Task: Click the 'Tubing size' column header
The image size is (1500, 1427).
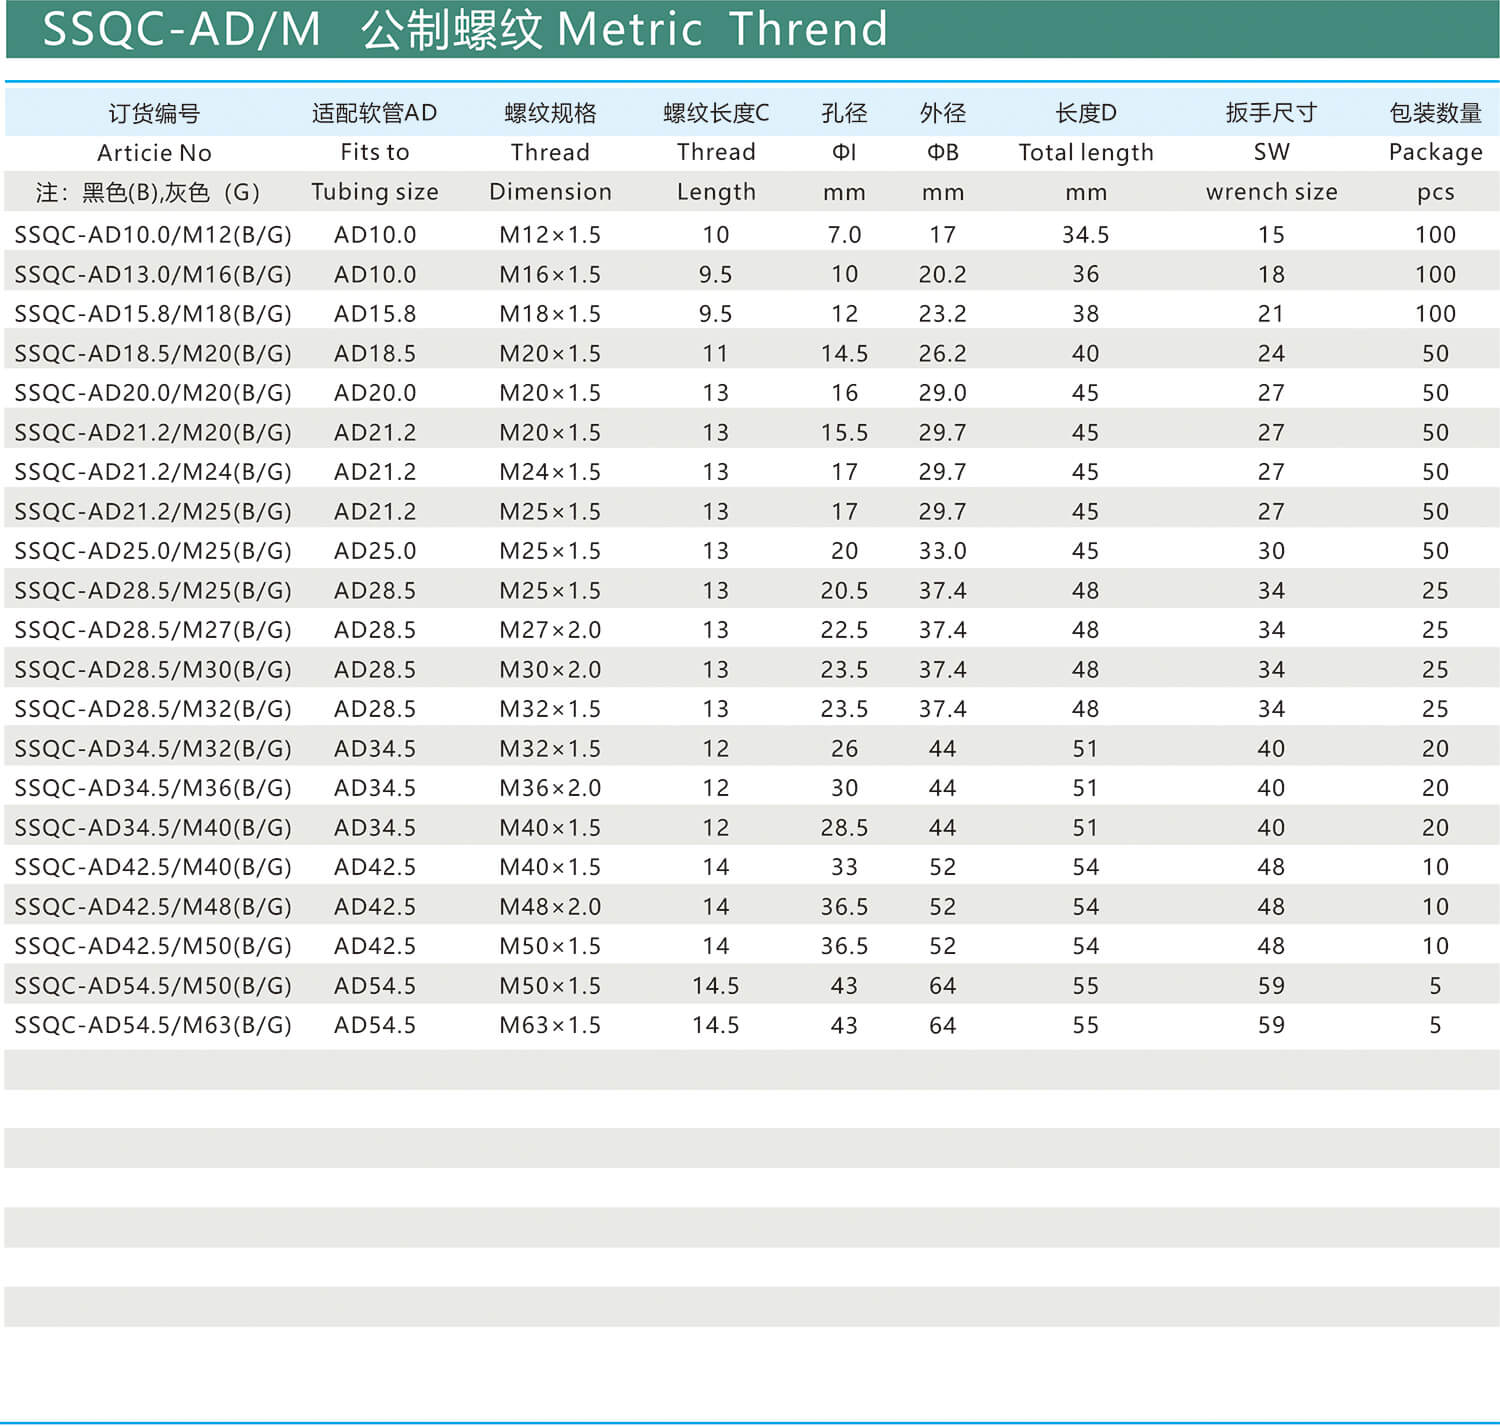Action: click(374, 192)
